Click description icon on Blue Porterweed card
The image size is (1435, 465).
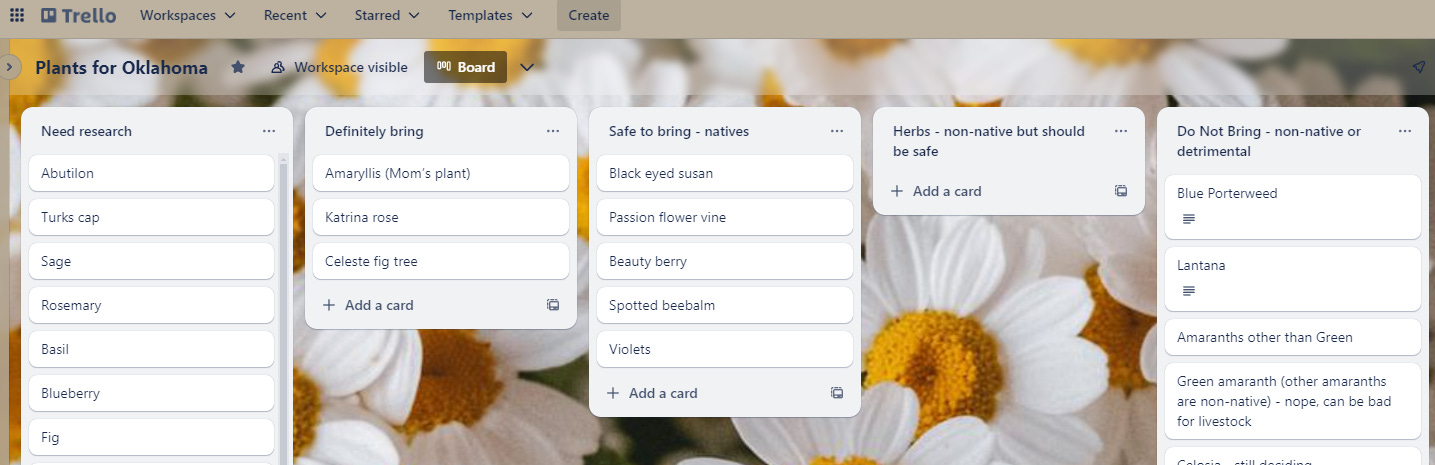(1189, 219)
